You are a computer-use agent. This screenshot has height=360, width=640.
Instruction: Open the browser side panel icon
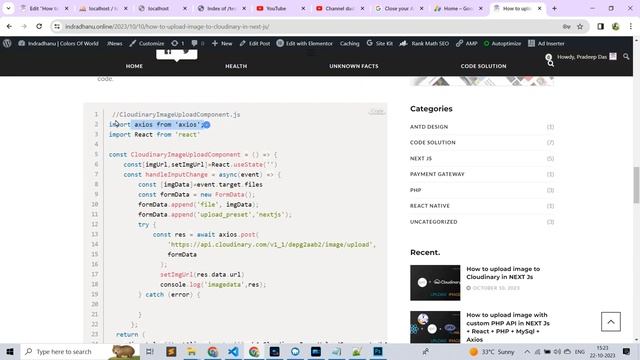pos(600,27)
